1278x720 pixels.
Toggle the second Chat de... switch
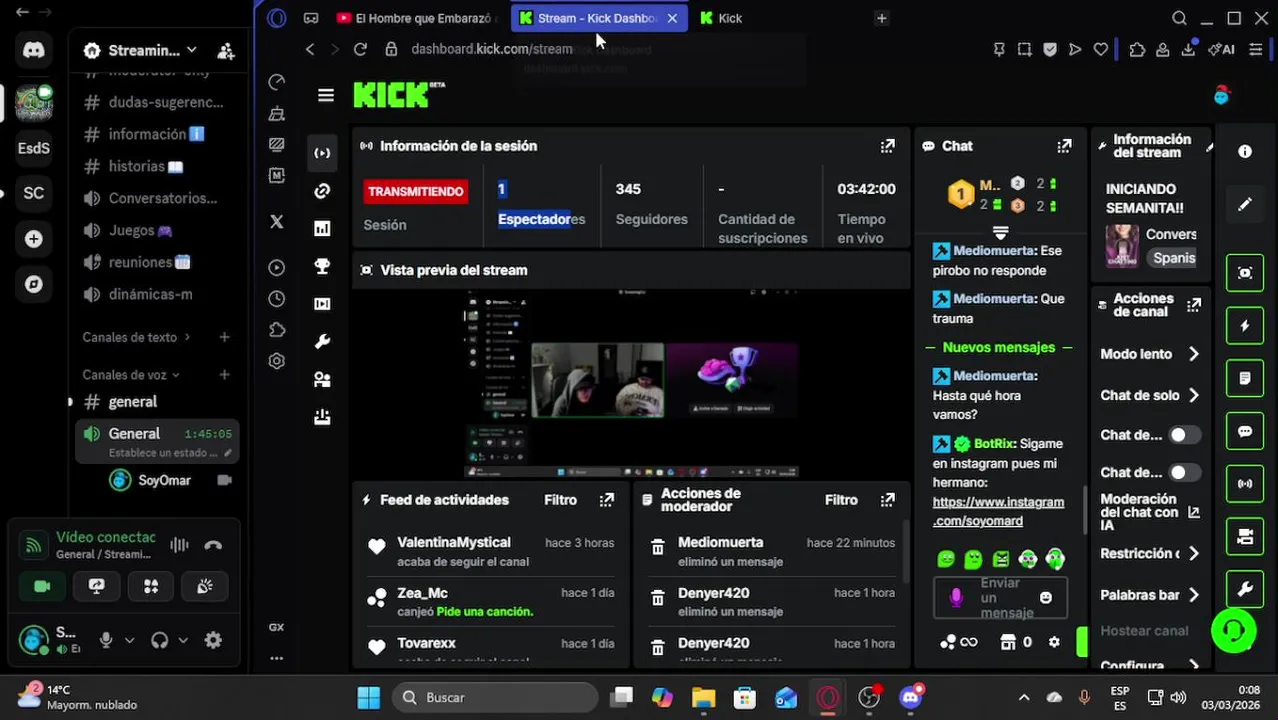click(x=1184, y=472)
